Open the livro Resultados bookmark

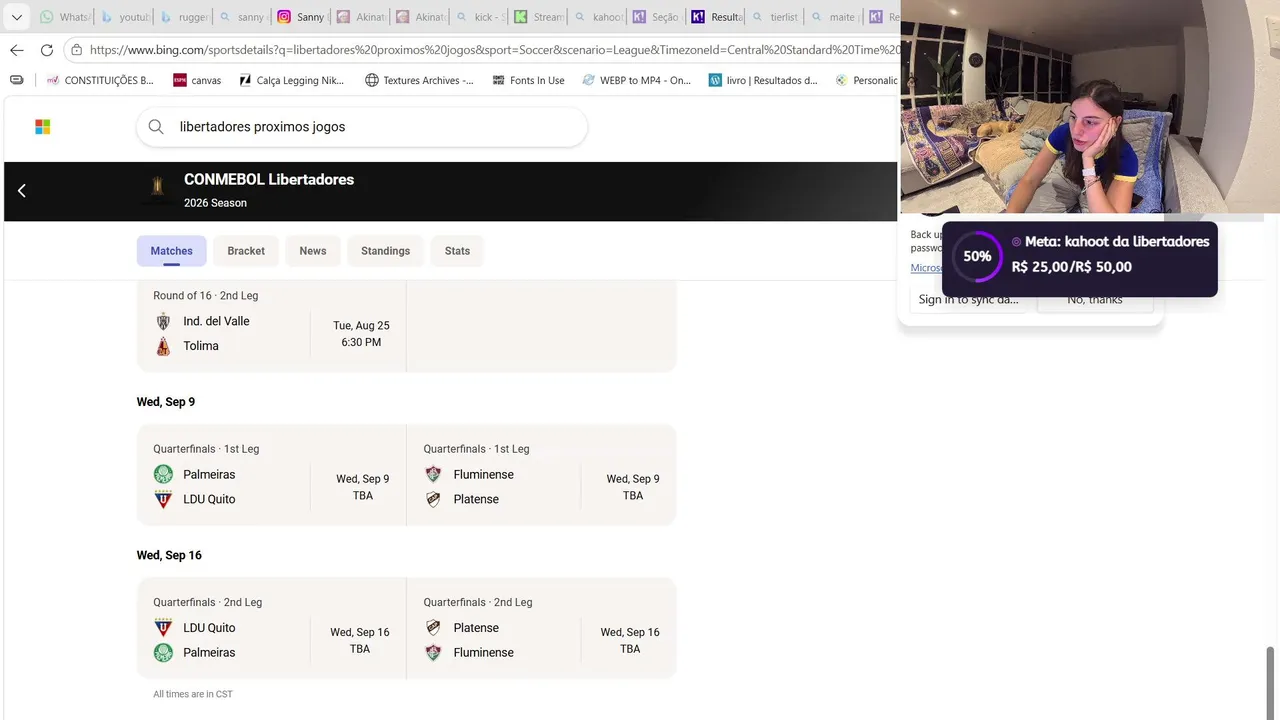tap(763, 80)
